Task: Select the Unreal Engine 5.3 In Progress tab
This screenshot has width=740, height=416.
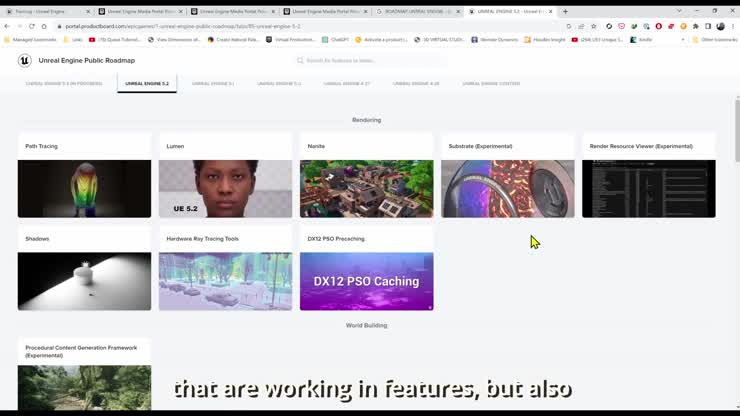Action: (x=64, y=84)
